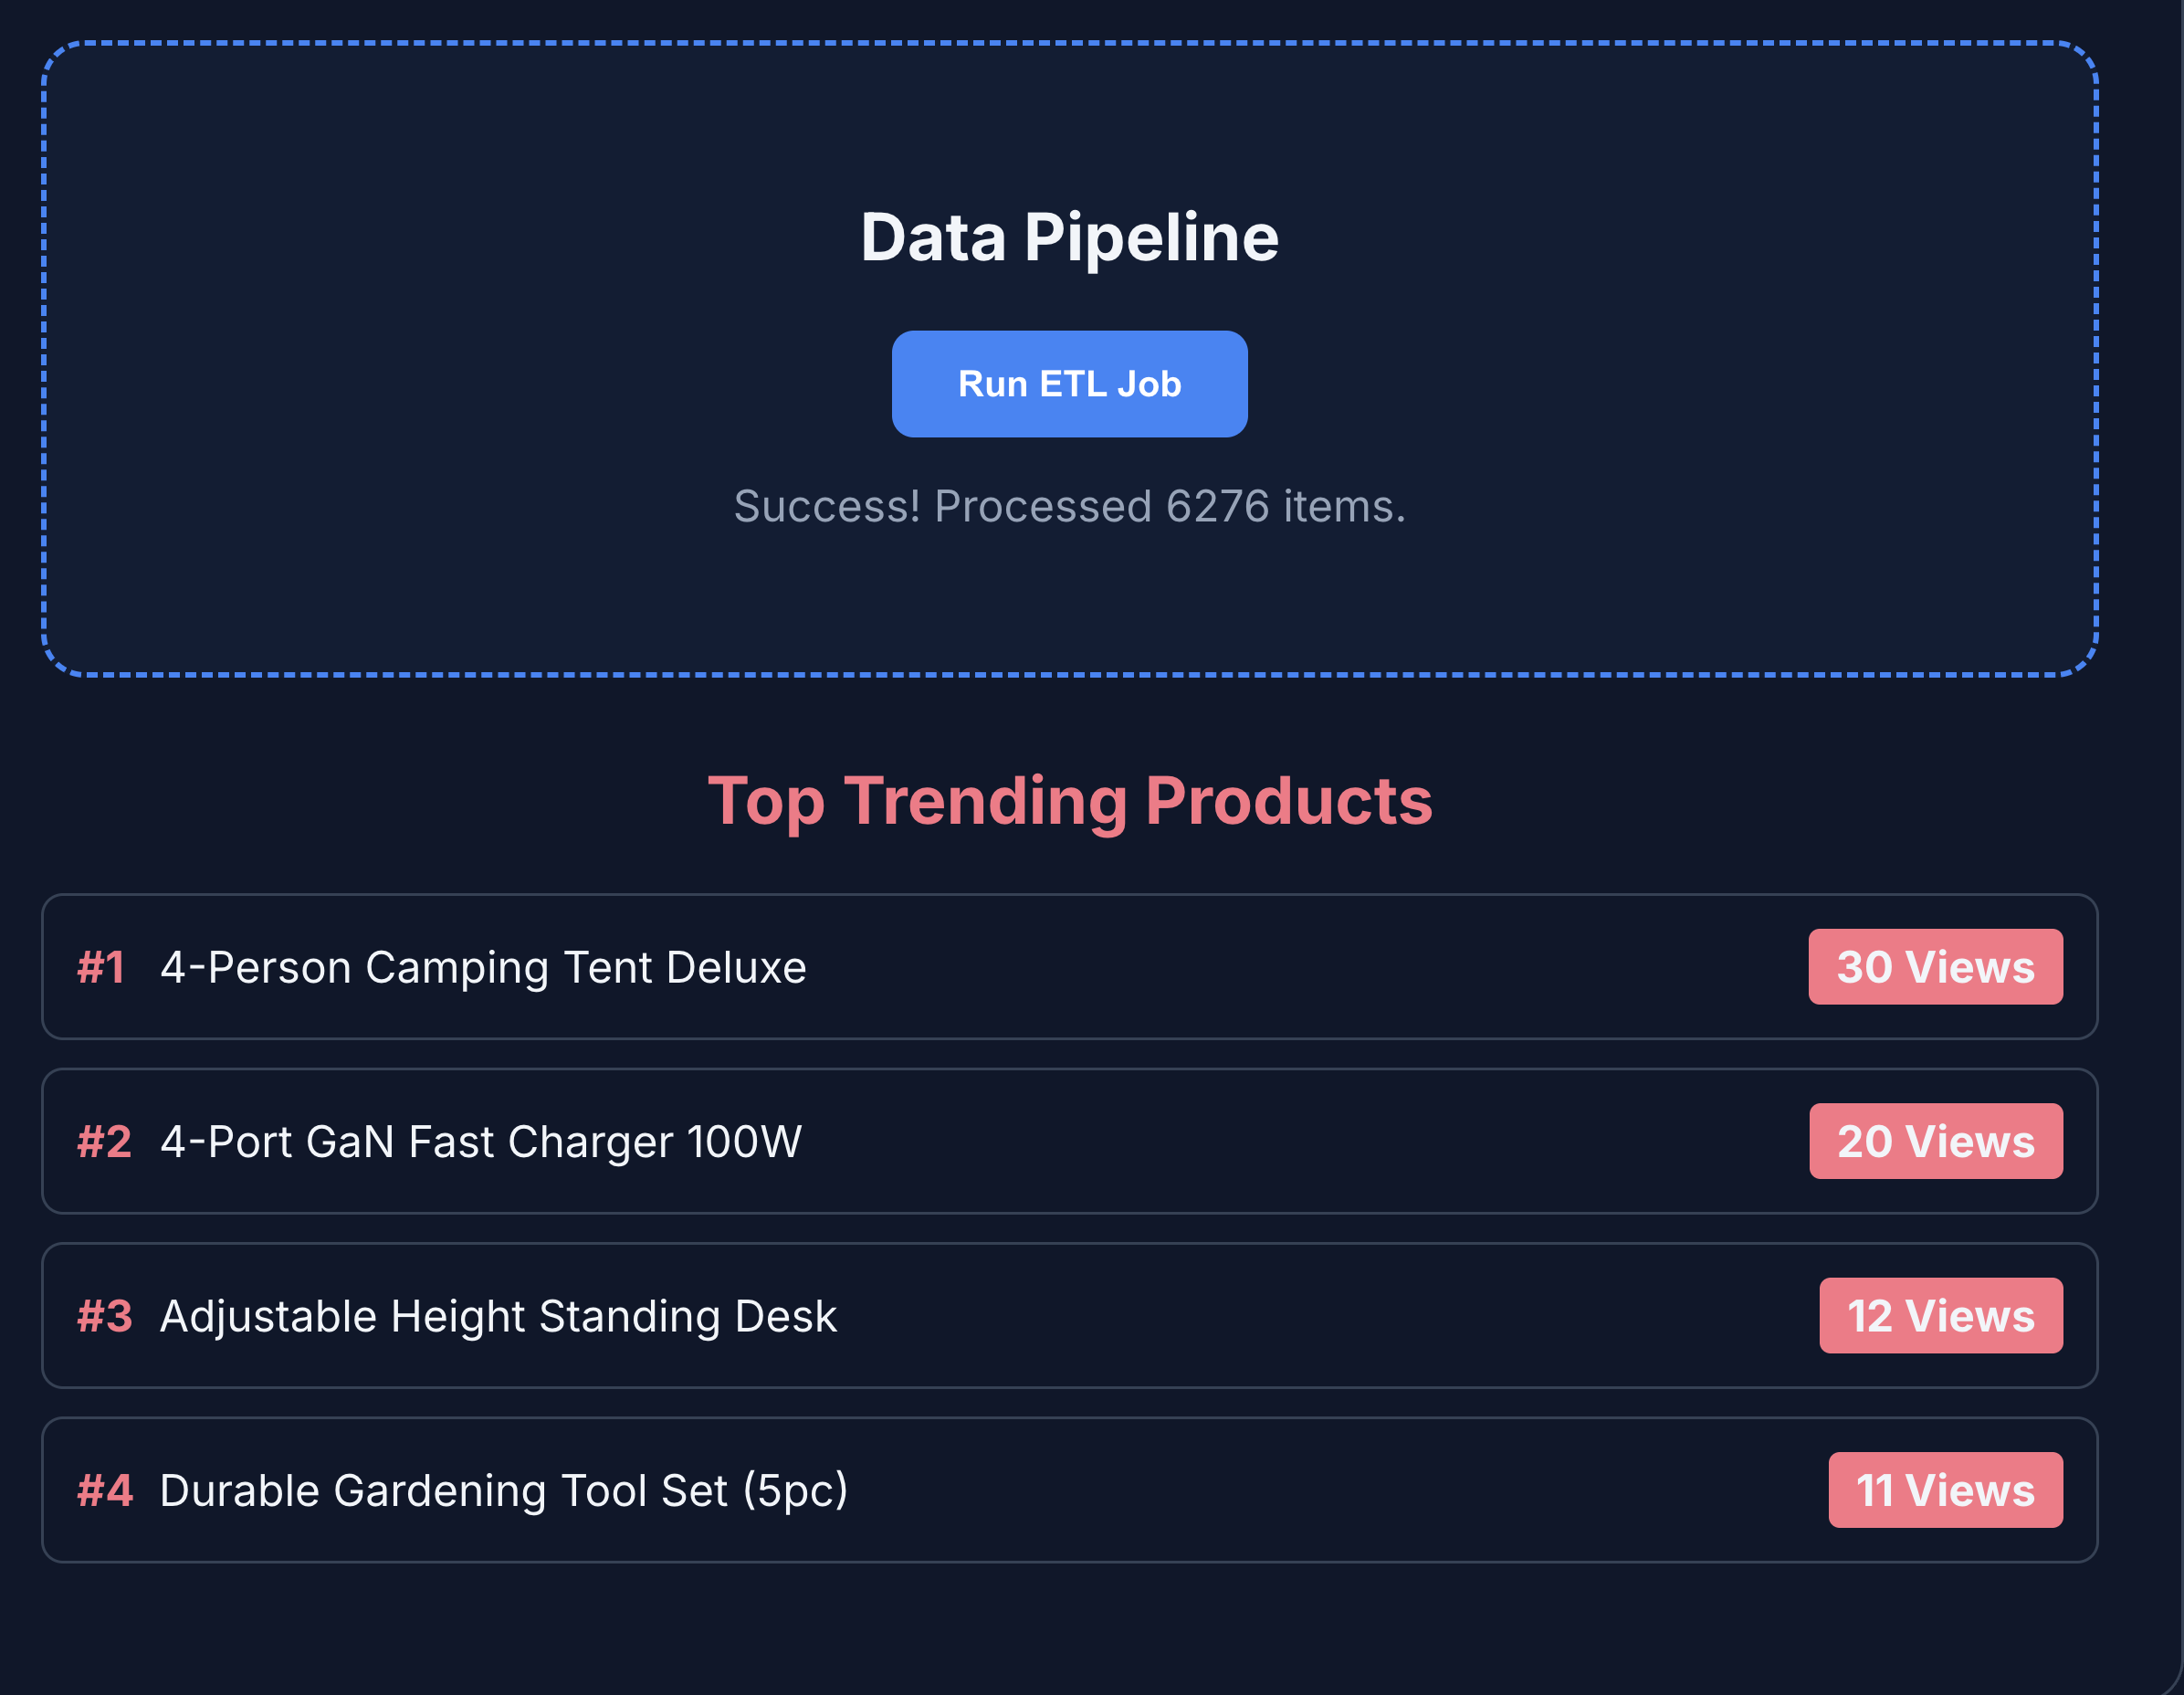
Task: Click the 4-Person Camping Tent Deluxe product name
Action: [483, 967]
